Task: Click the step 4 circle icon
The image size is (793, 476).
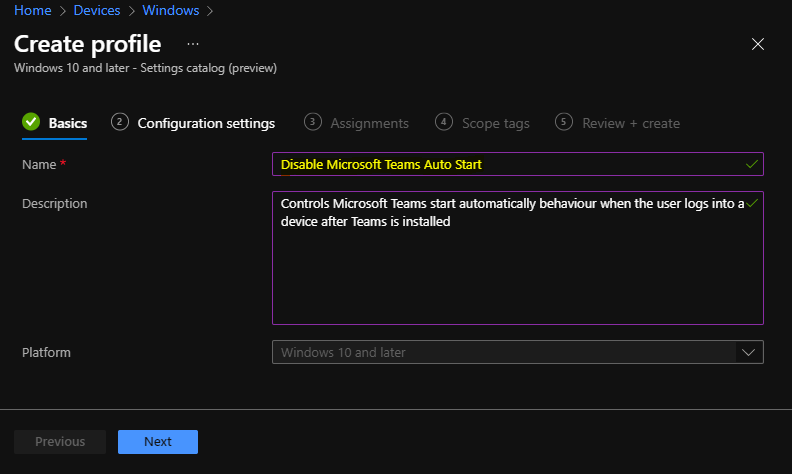Action: point(444,122)
